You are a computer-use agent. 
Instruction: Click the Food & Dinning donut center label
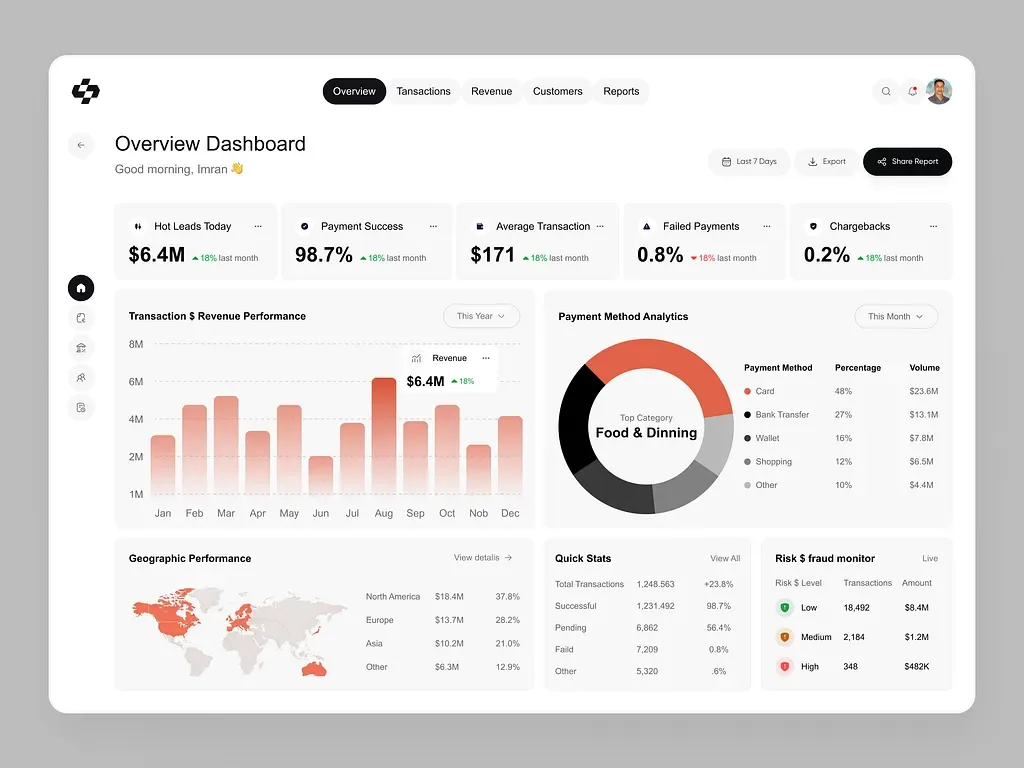coord(647,433)
